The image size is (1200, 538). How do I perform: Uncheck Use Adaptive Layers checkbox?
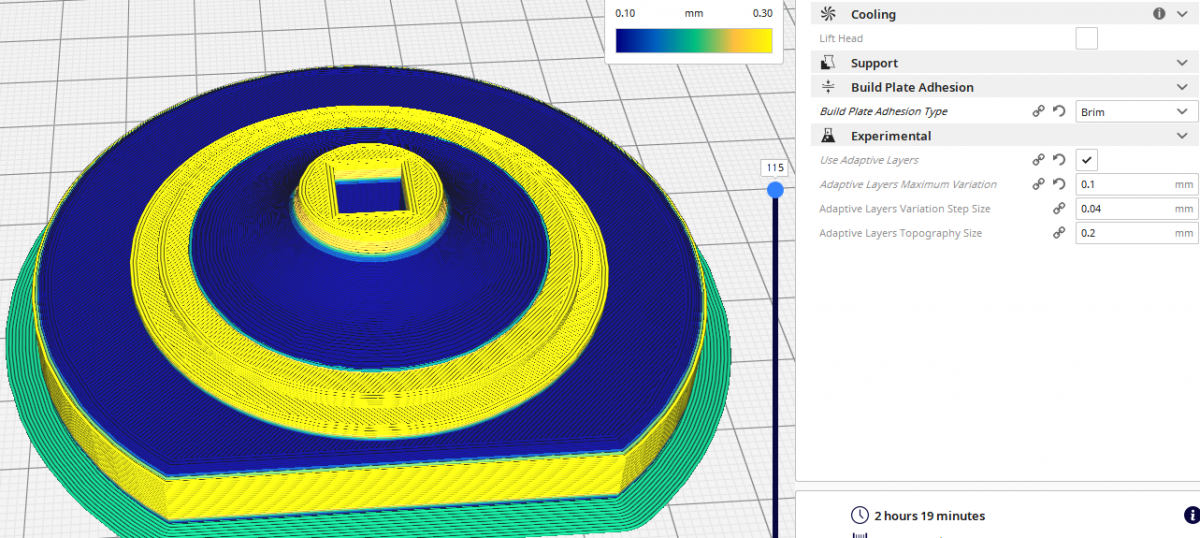pyautogui.click(x=1086, y=160)
